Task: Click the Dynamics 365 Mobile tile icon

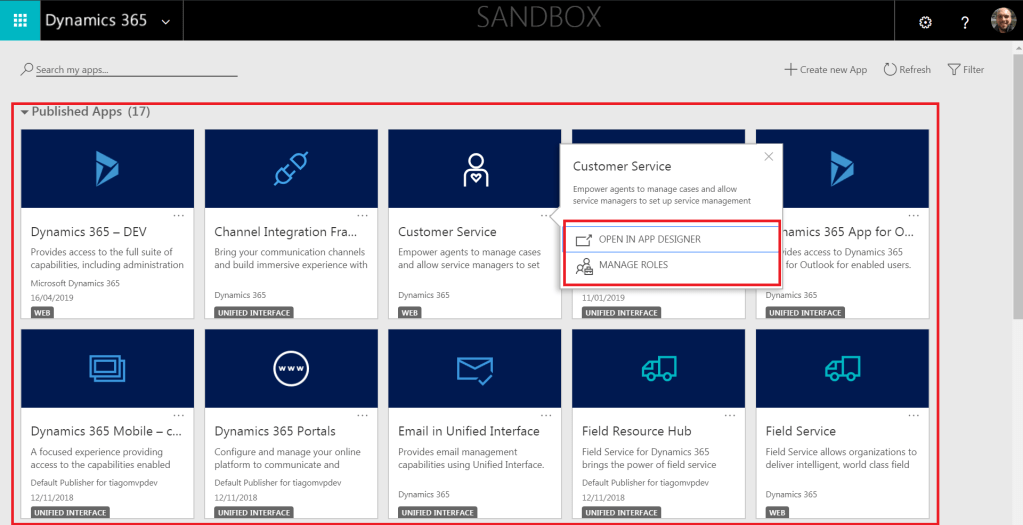Action: point(107,369)
